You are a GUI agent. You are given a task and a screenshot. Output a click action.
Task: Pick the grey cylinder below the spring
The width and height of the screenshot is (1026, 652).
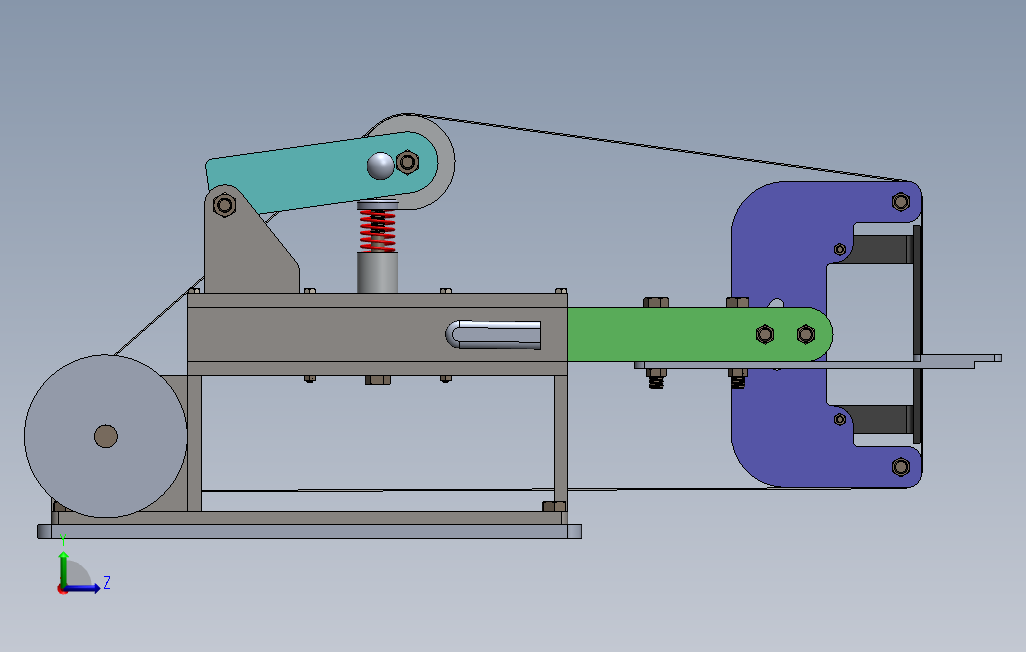click(378, 272)
